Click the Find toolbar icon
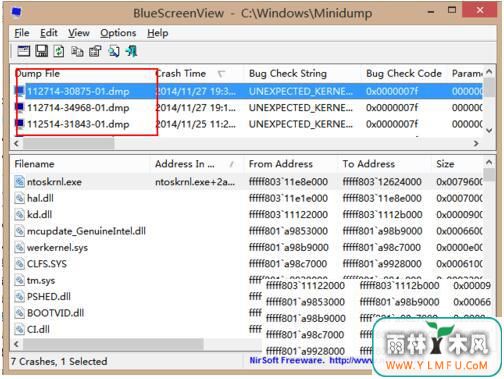The height and width of the screenshot is (379, 504). 114,51
